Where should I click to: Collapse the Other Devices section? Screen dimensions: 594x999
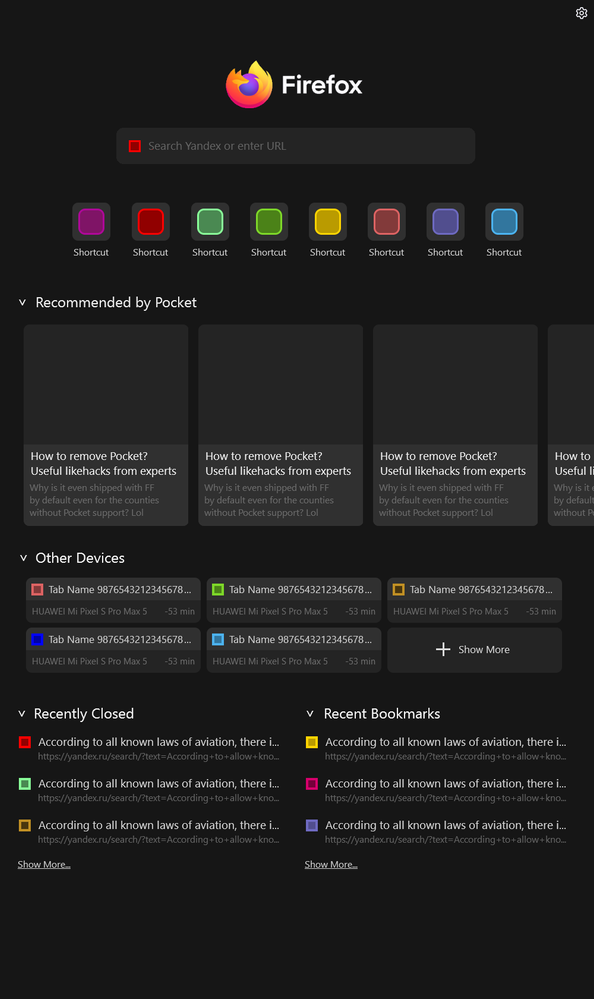click(x=23, y=557)
